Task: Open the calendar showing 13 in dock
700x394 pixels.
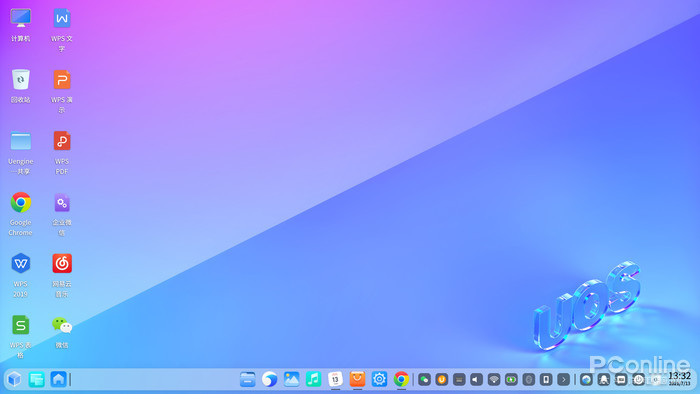Action: (x=335, y=379)
